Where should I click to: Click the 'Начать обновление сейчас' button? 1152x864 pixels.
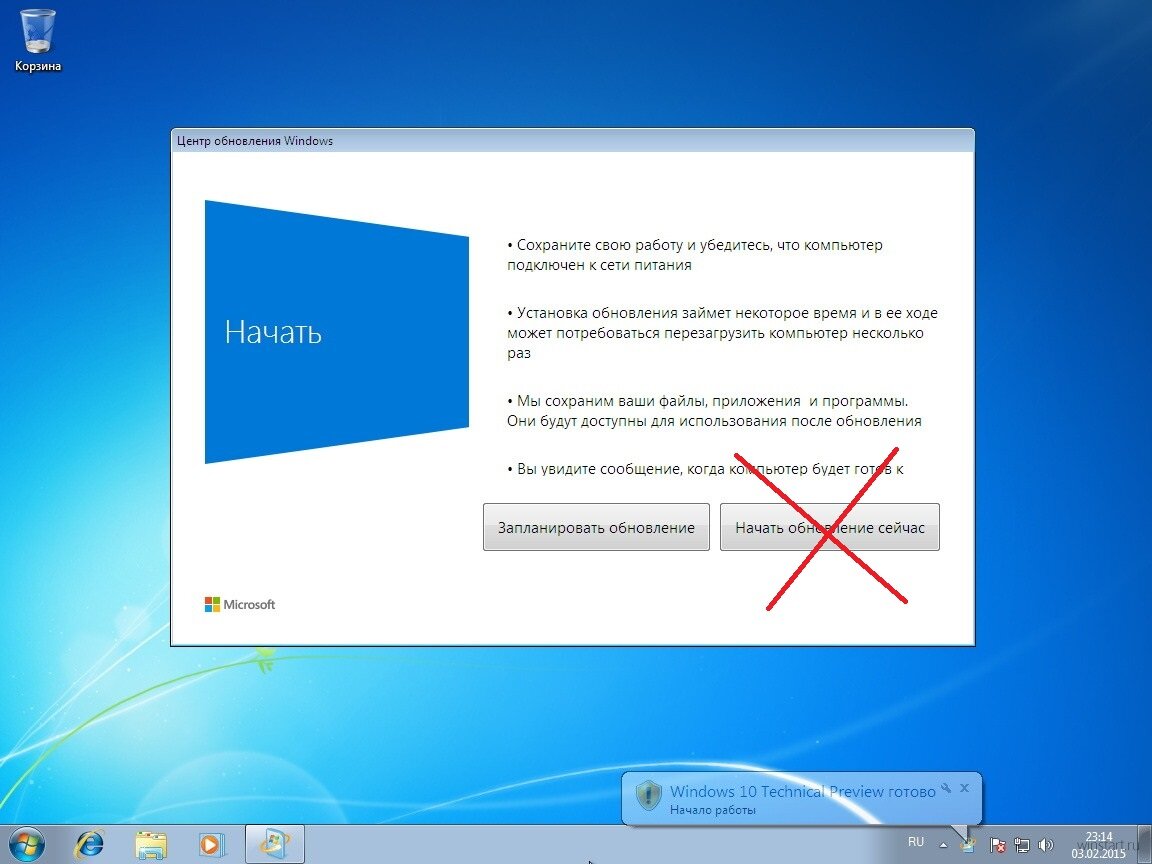(x=829, y=527)
